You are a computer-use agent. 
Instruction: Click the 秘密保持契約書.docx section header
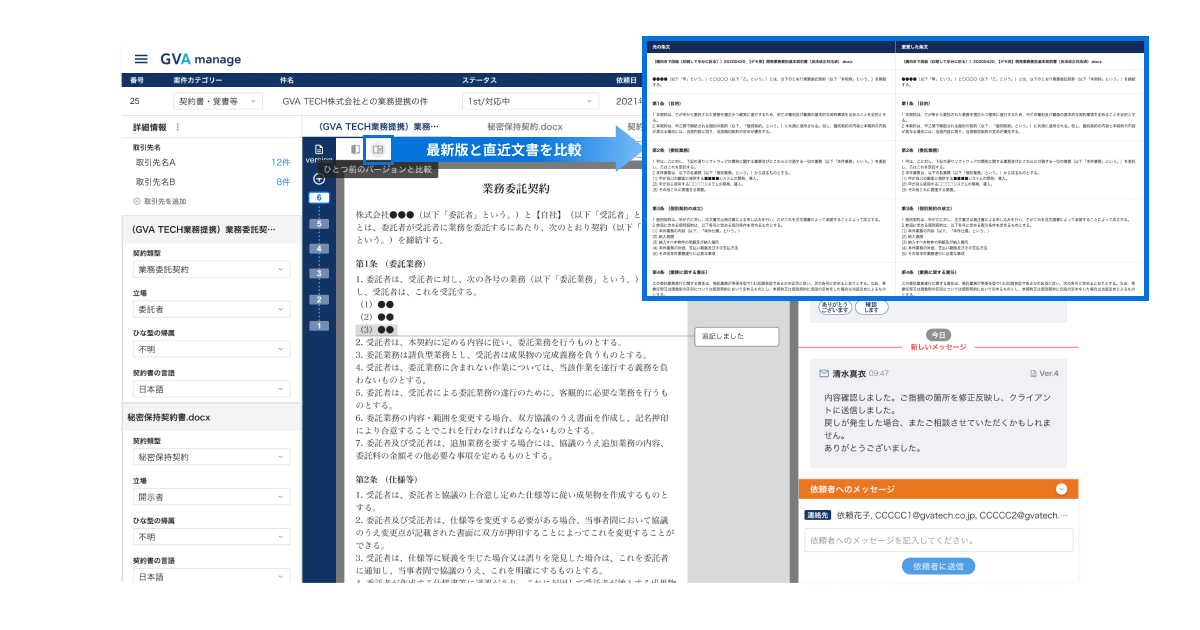point(211,416)
